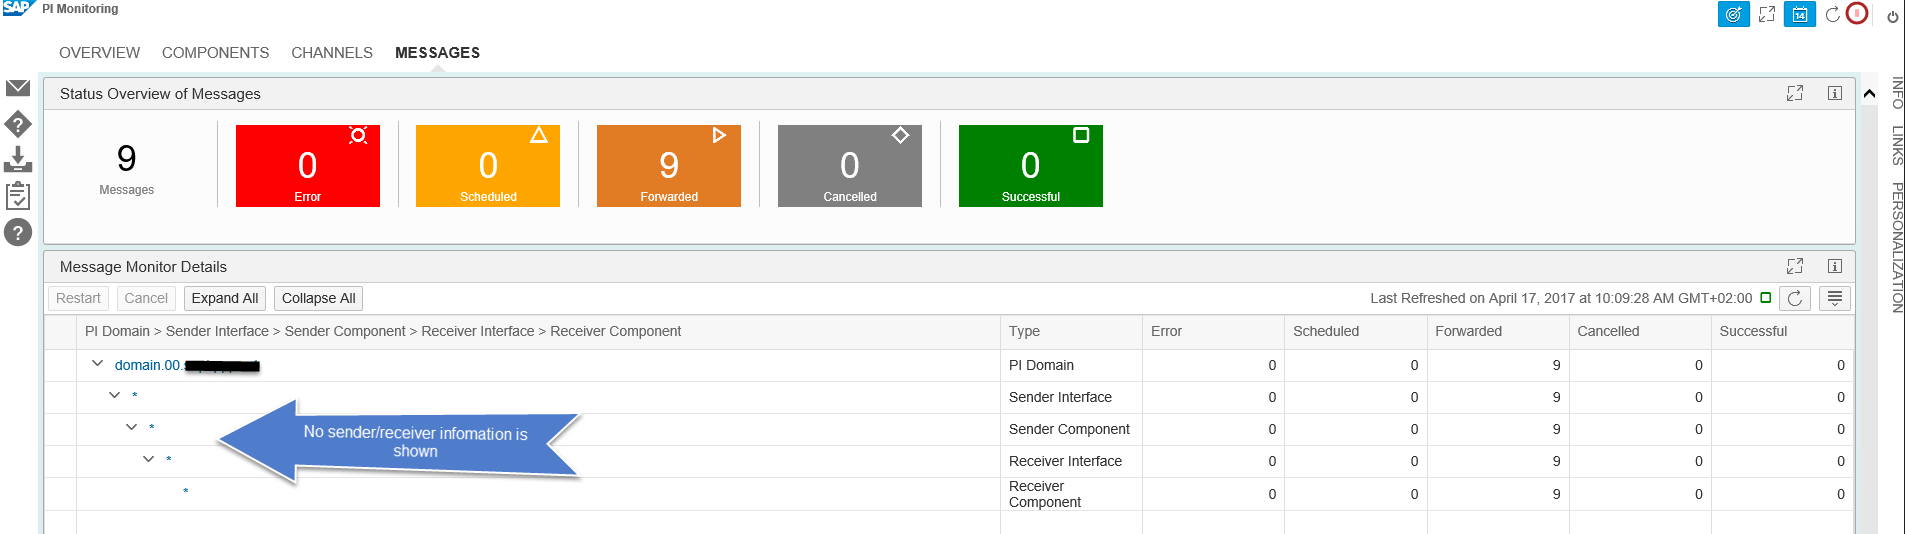1905x534 pixels.
Task: Collapse the top panel with up chevron
Action: pos(1869,94)
